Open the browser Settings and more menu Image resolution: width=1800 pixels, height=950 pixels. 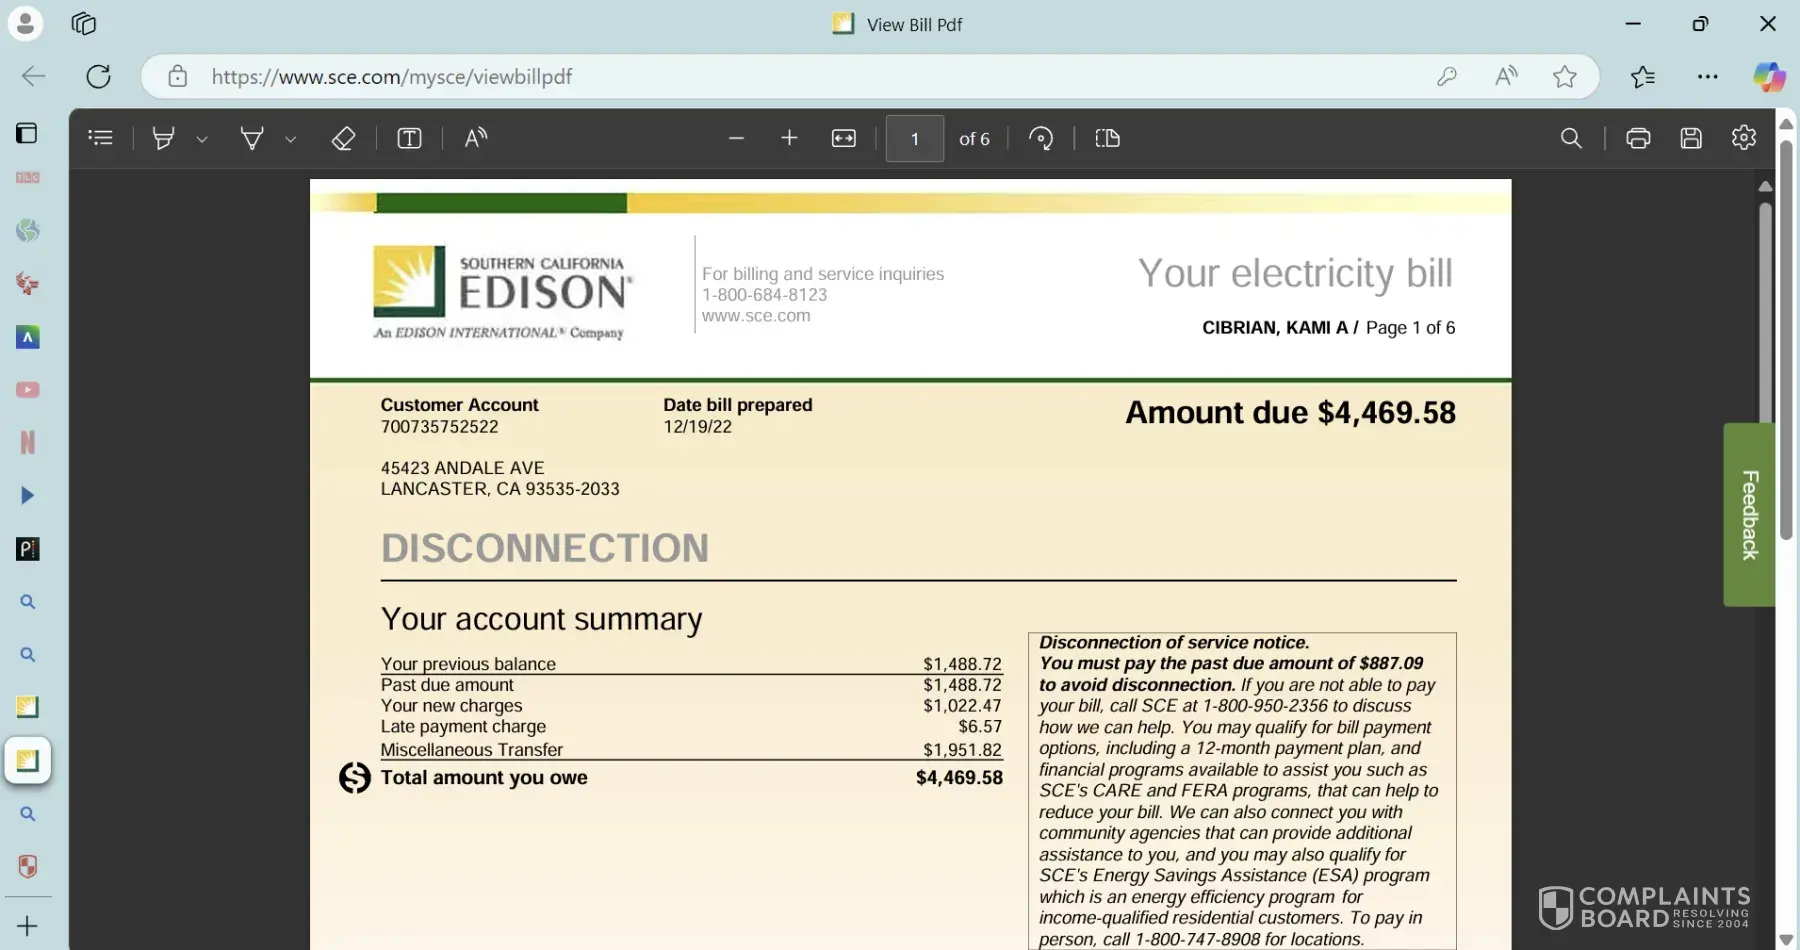coord(1708,77)
